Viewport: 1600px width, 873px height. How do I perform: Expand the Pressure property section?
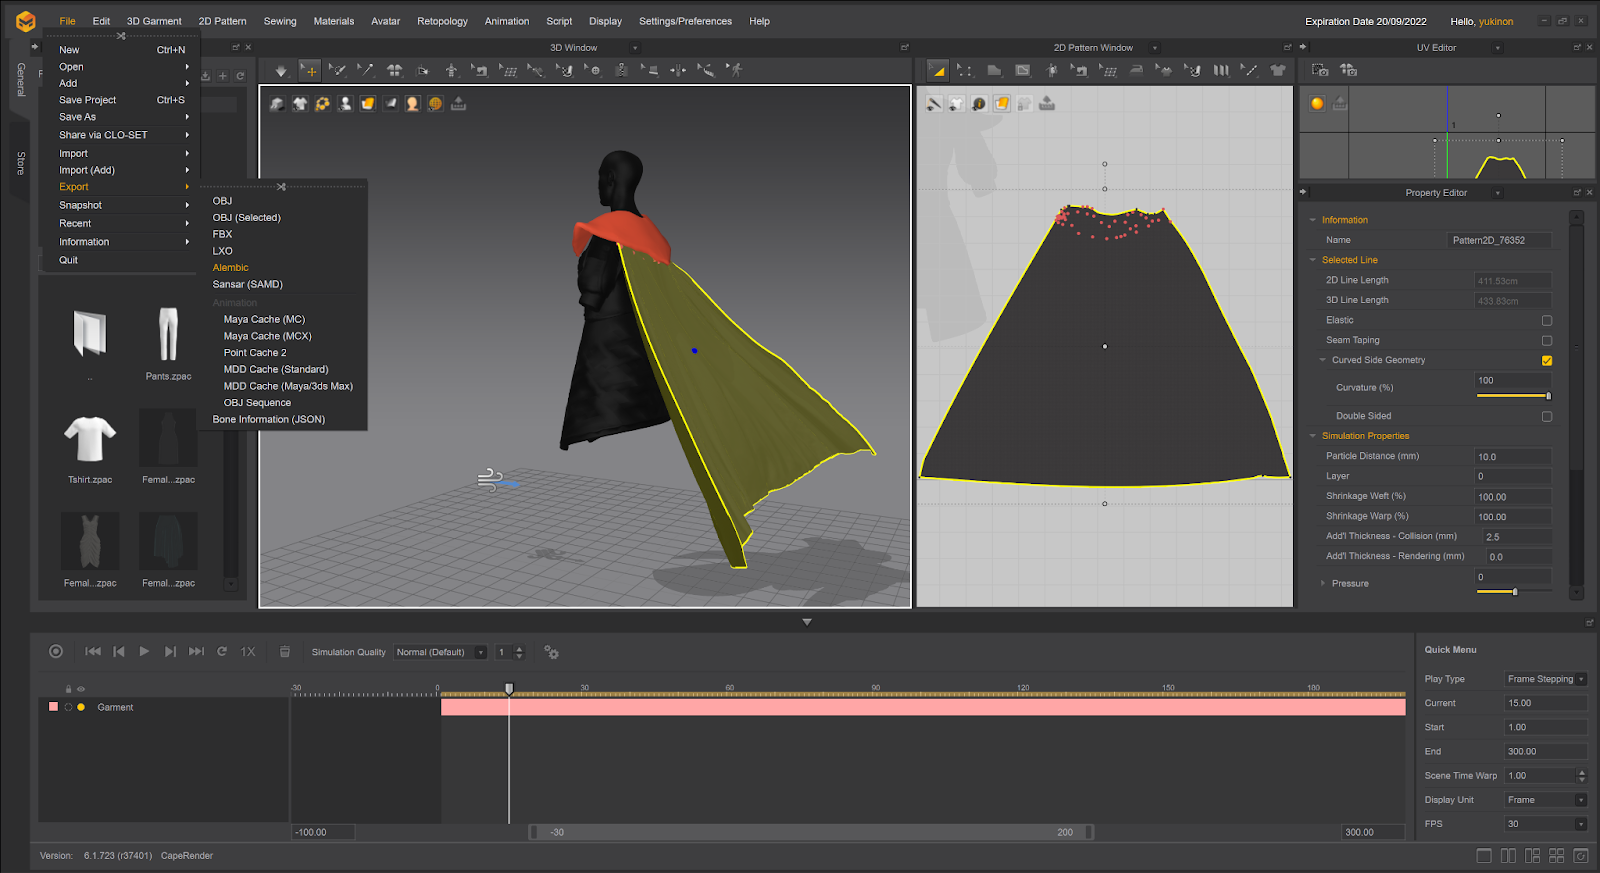[1323, 584]
